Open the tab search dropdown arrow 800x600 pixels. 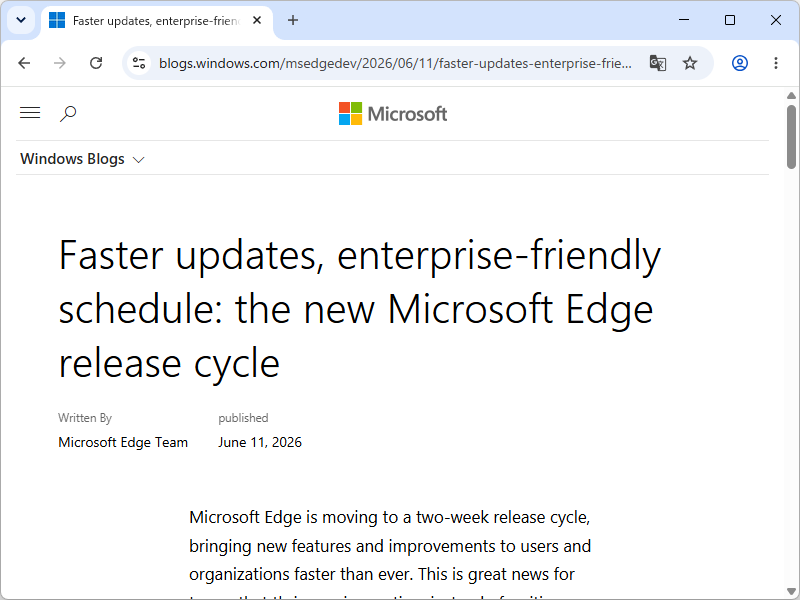tap(21, 20)
